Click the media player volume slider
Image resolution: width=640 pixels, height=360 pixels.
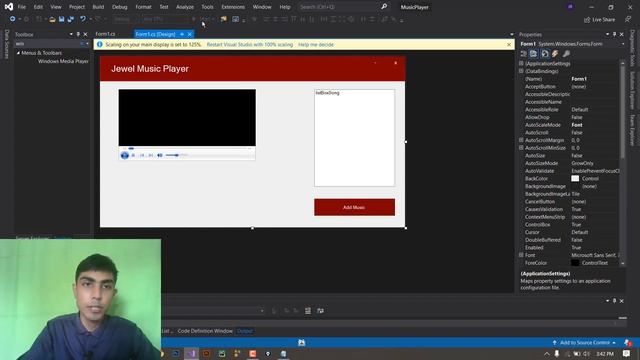tap(176, 155)
